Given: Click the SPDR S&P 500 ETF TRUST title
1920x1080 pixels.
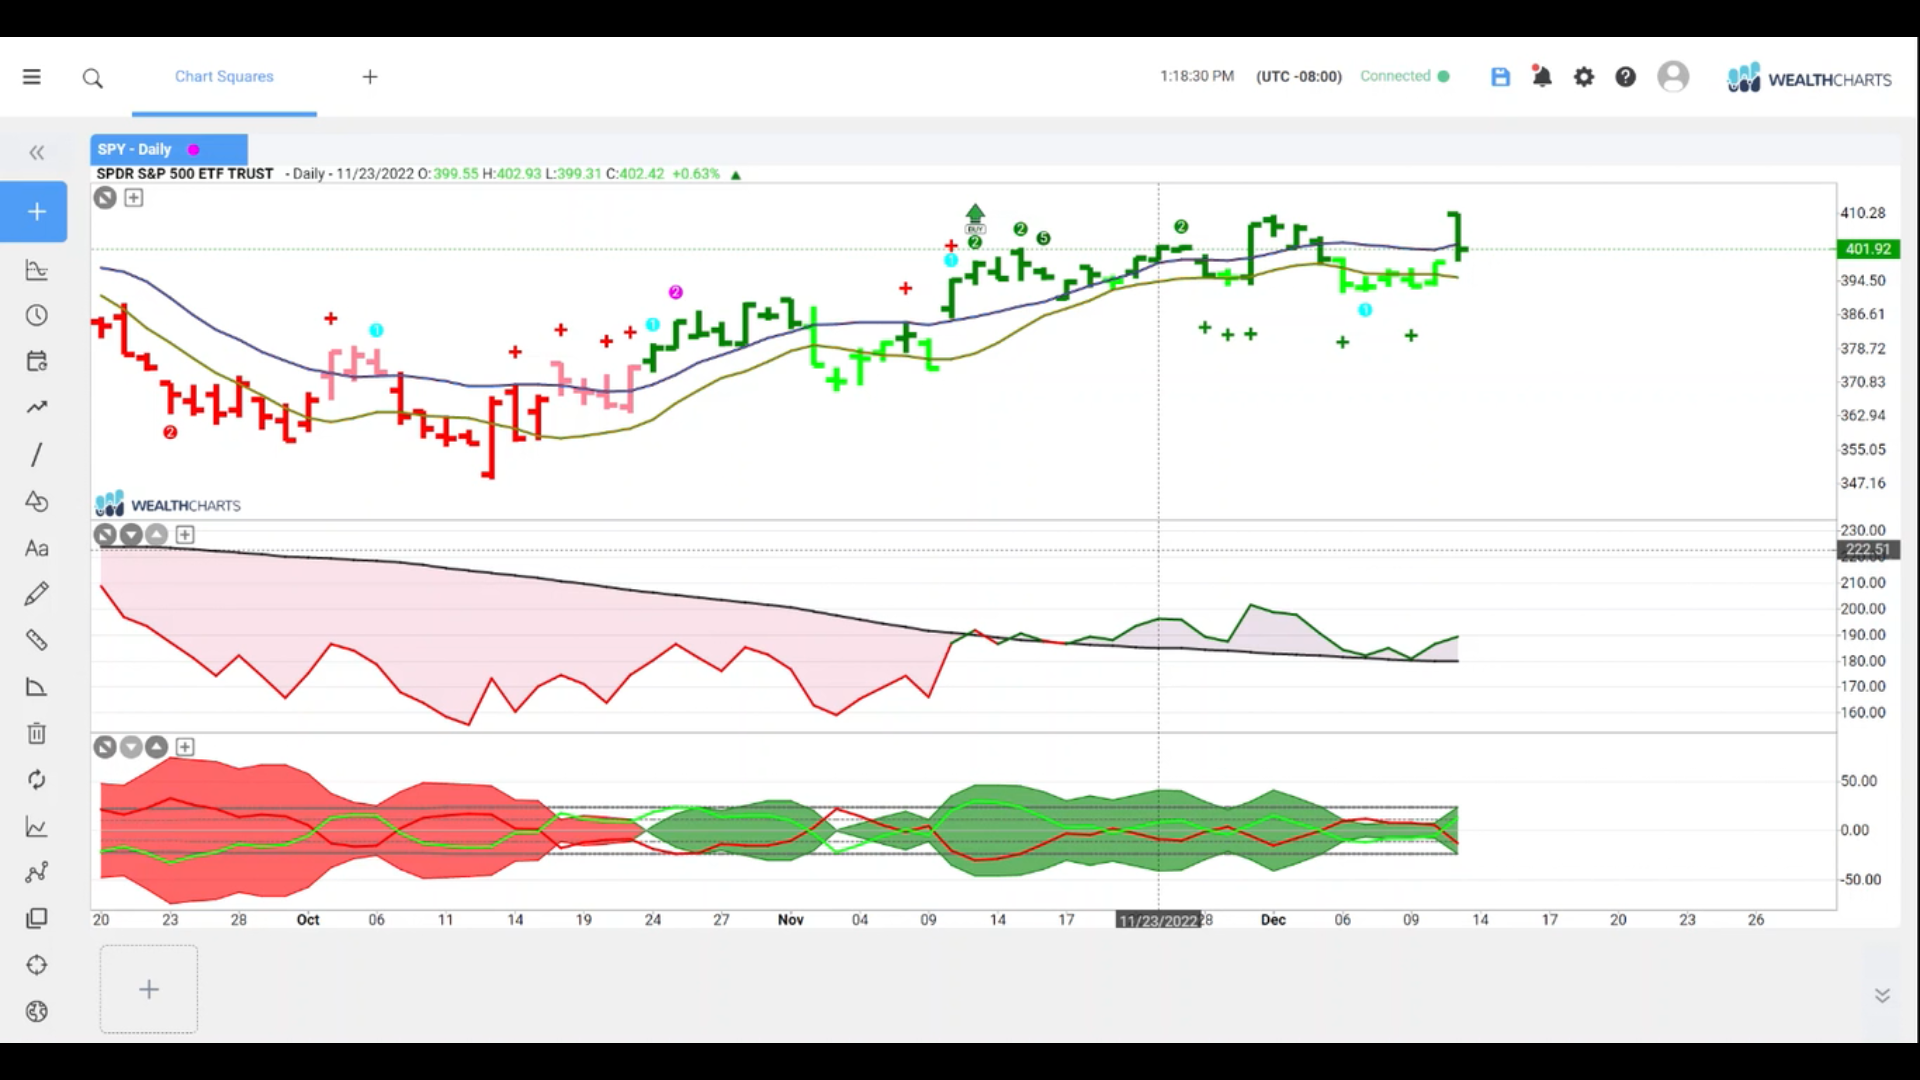Looking at the screenshot, I should pyautogui.click(x=185, y=174).
